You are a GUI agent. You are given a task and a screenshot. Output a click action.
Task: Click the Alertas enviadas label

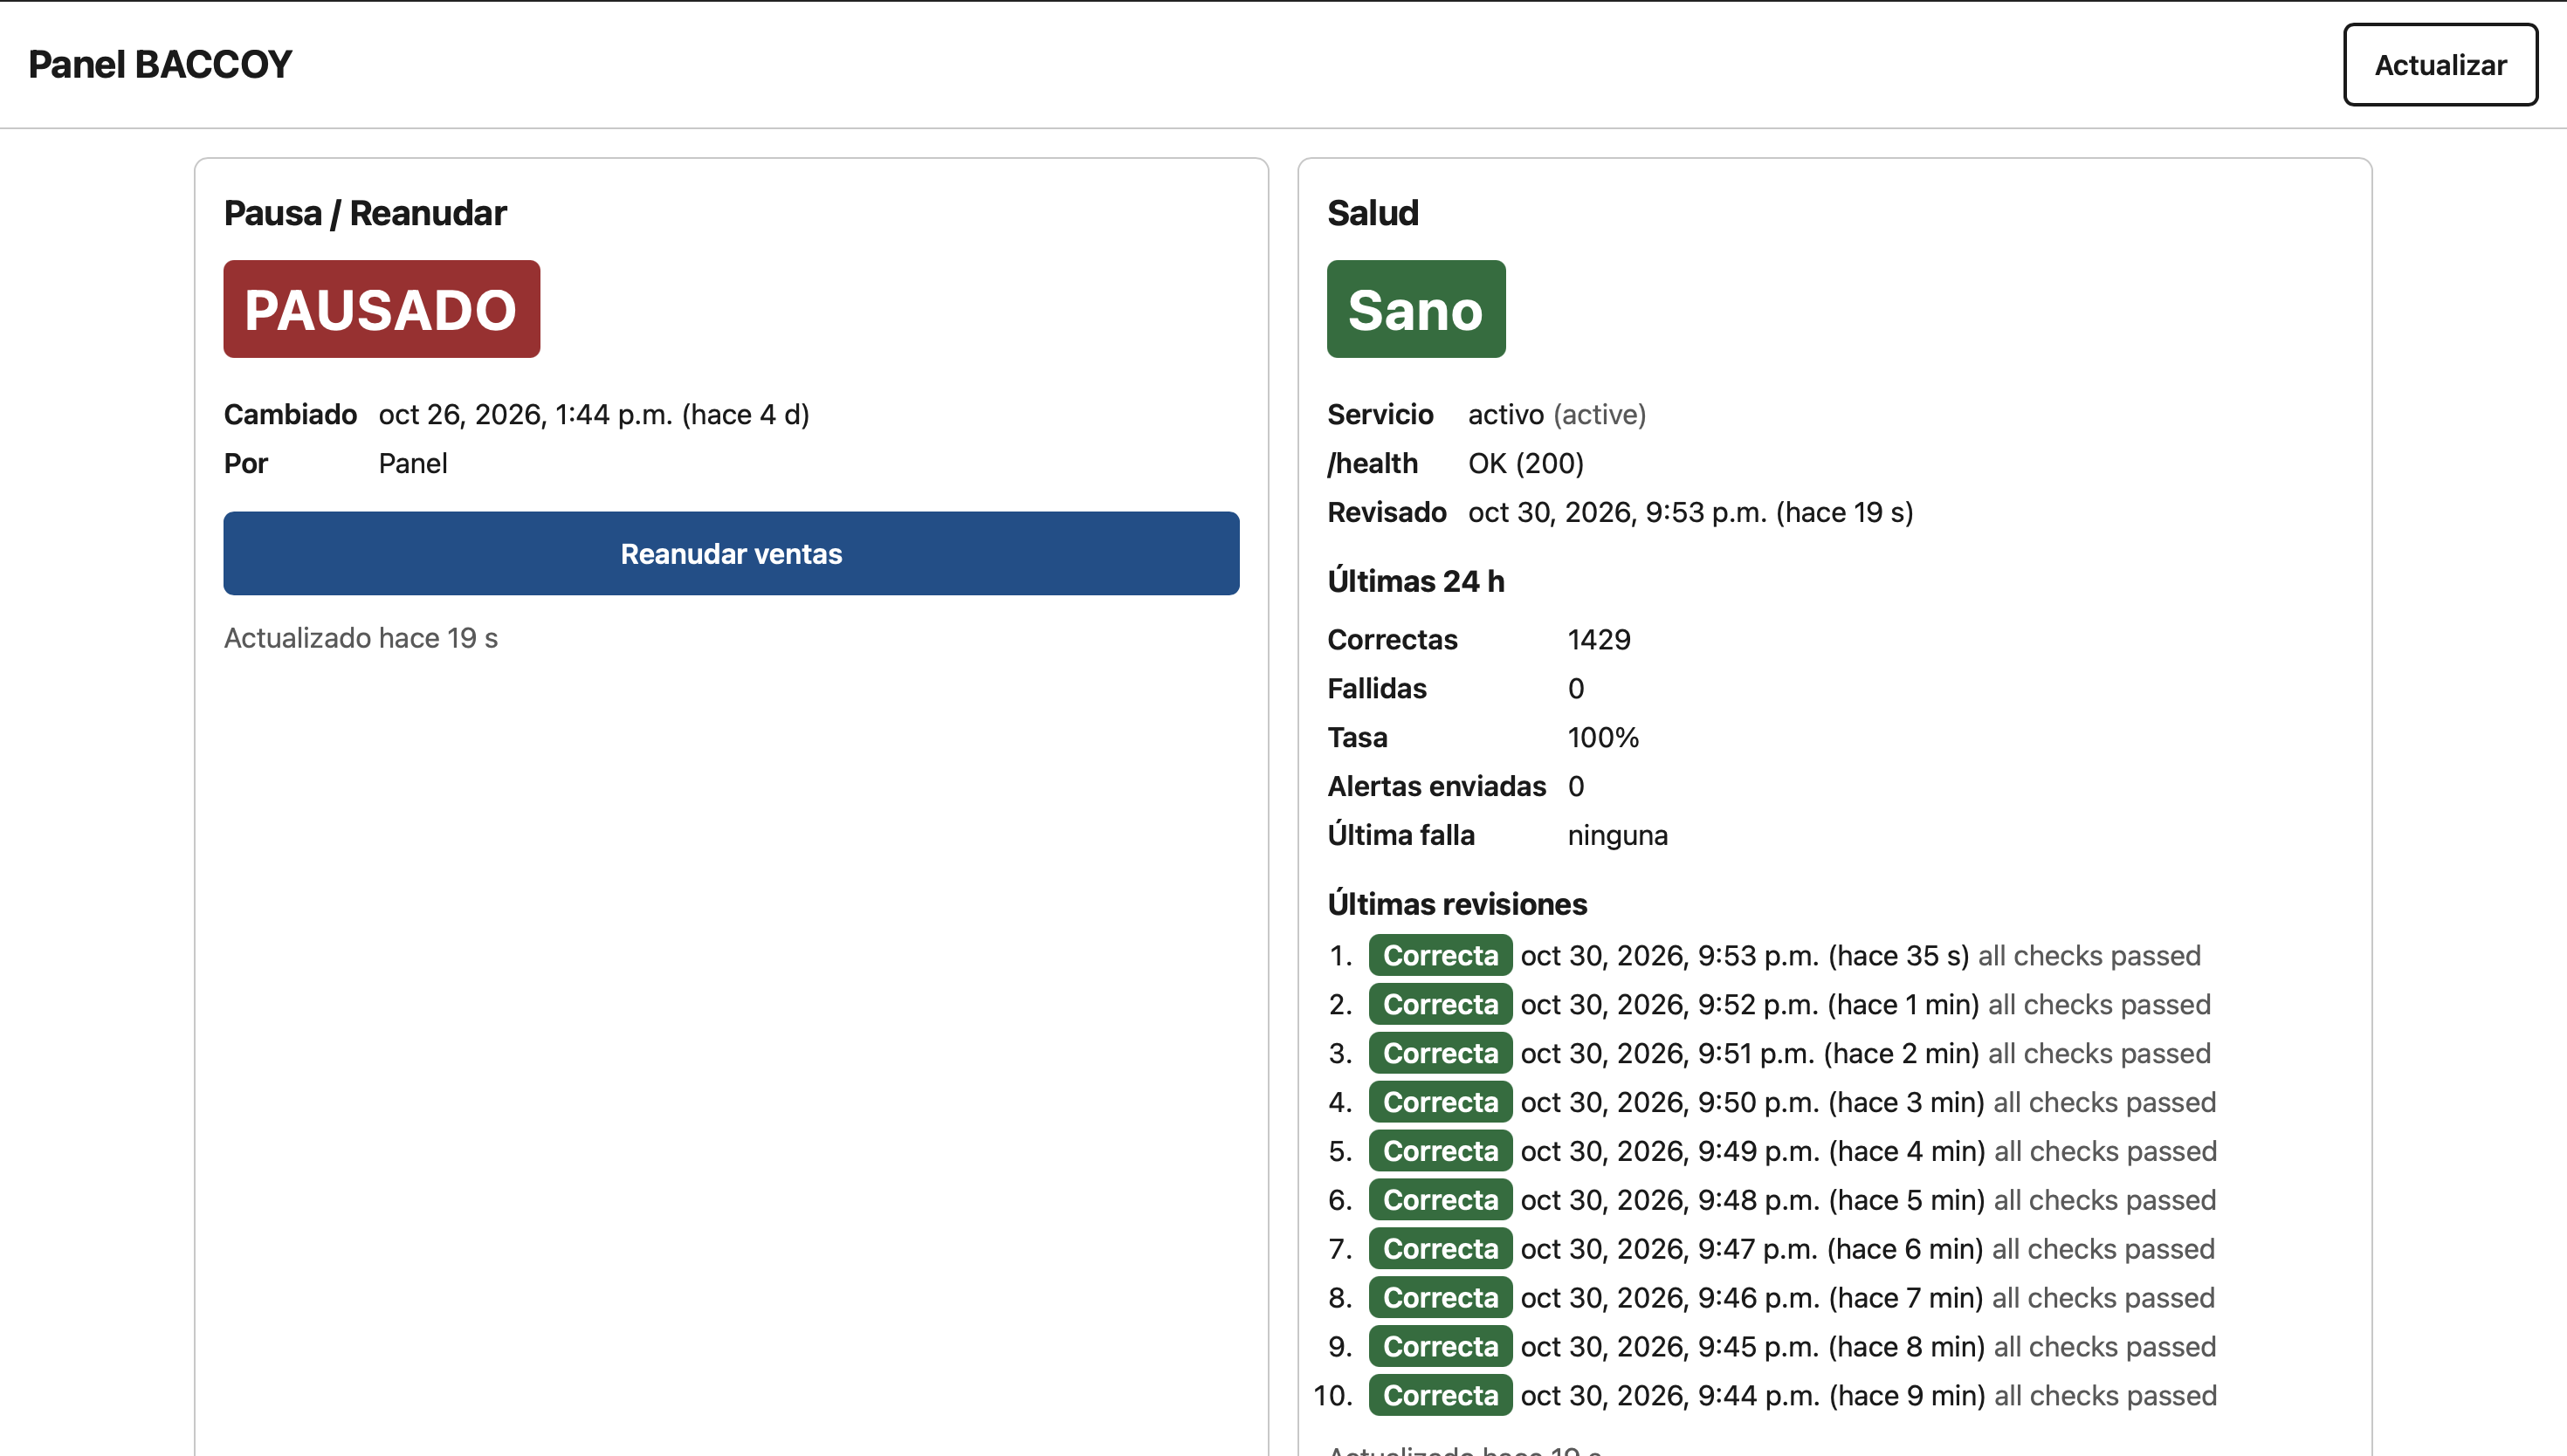click(1436, 786)
